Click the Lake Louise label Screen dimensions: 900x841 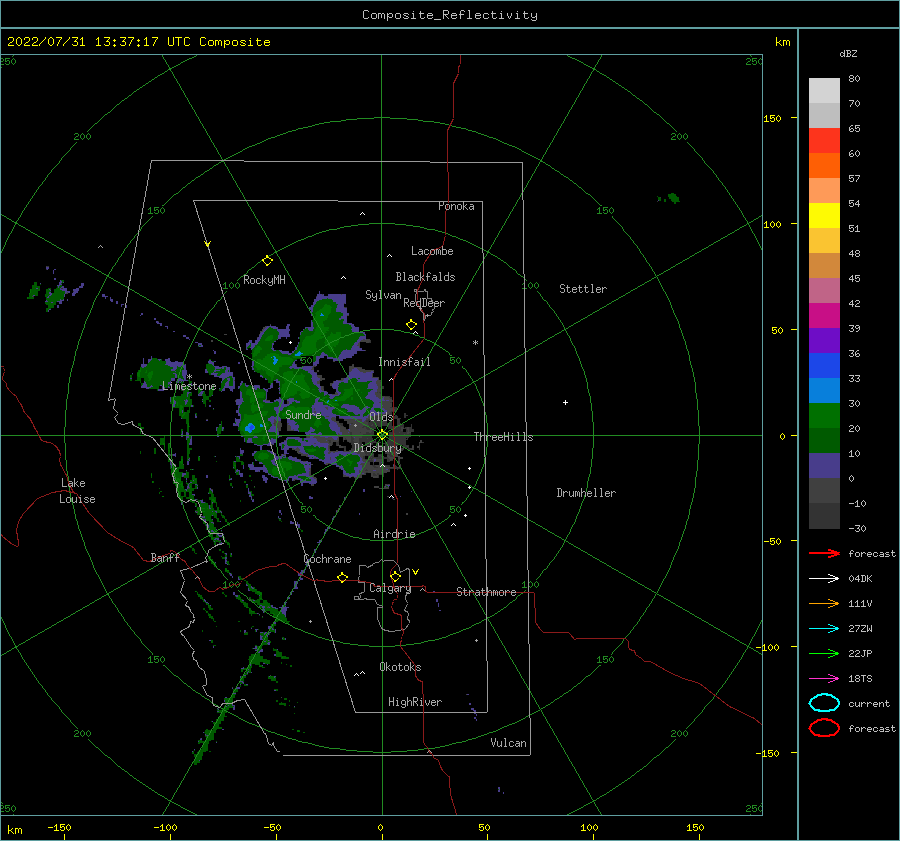click(x=77, y=491)
